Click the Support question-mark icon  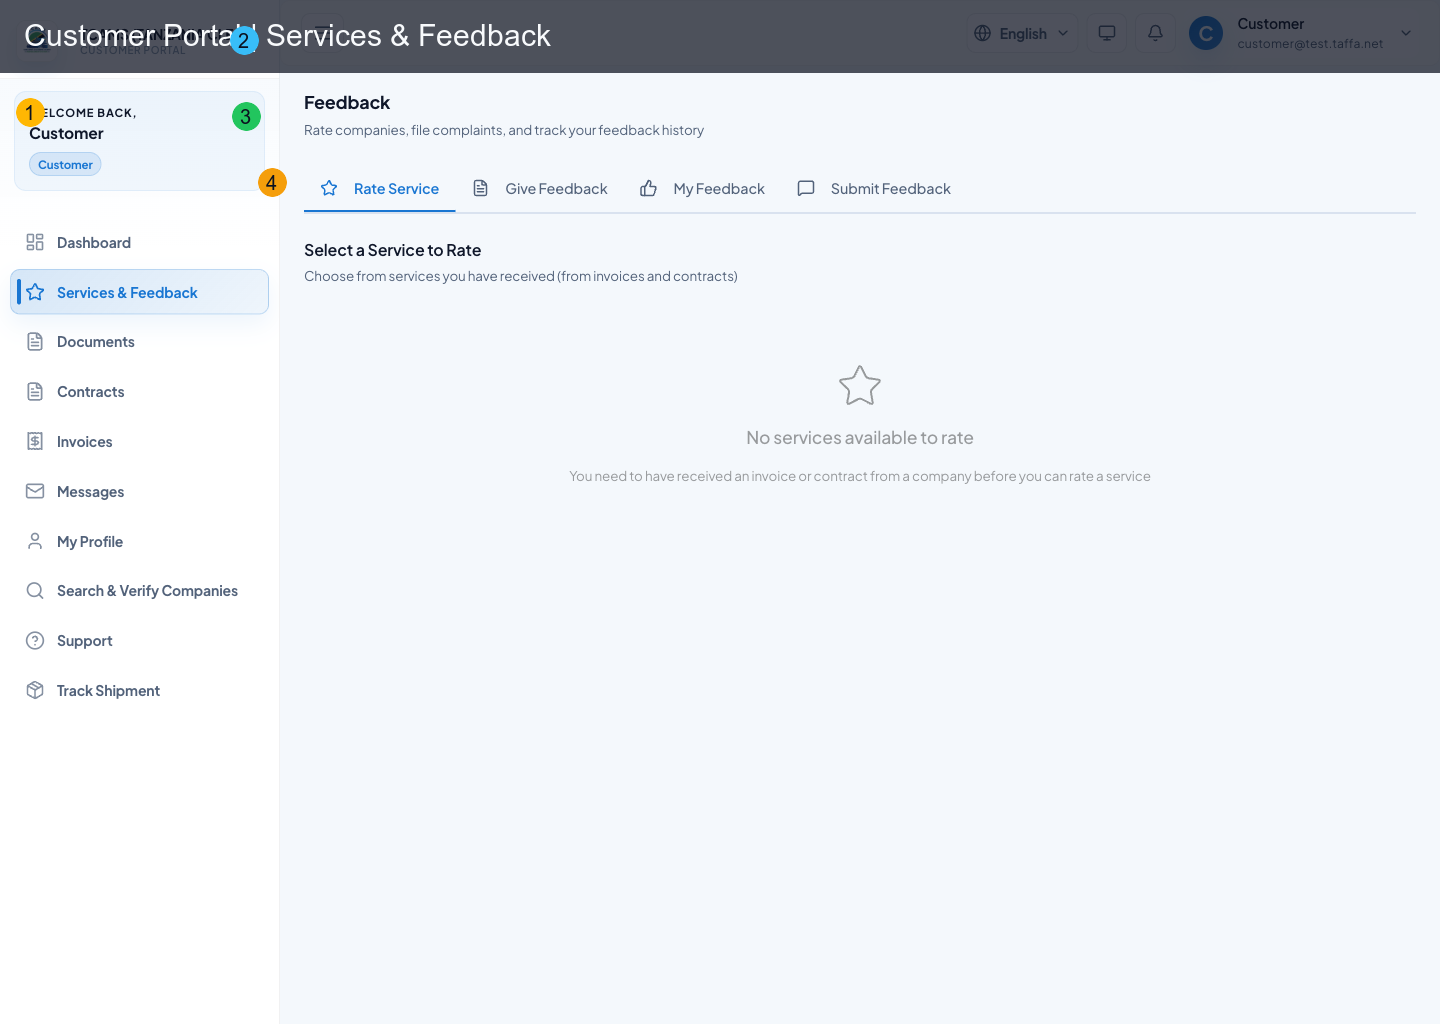click(35, 641)
